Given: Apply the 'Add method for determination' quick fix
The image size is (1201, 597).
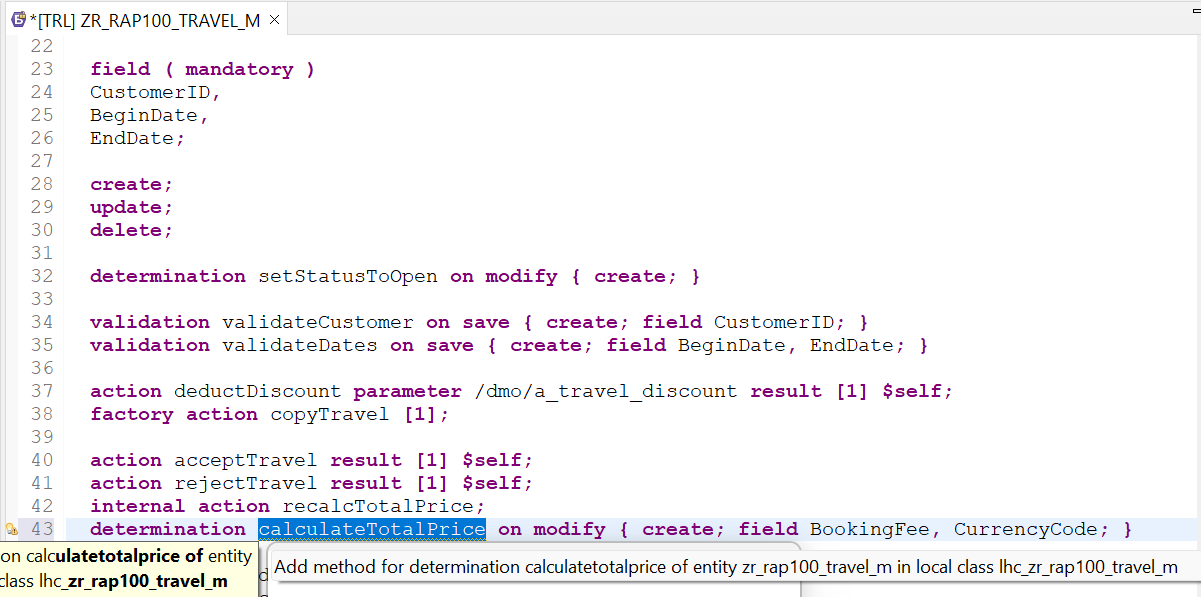Looking at the screenshot, I should 725,567.
